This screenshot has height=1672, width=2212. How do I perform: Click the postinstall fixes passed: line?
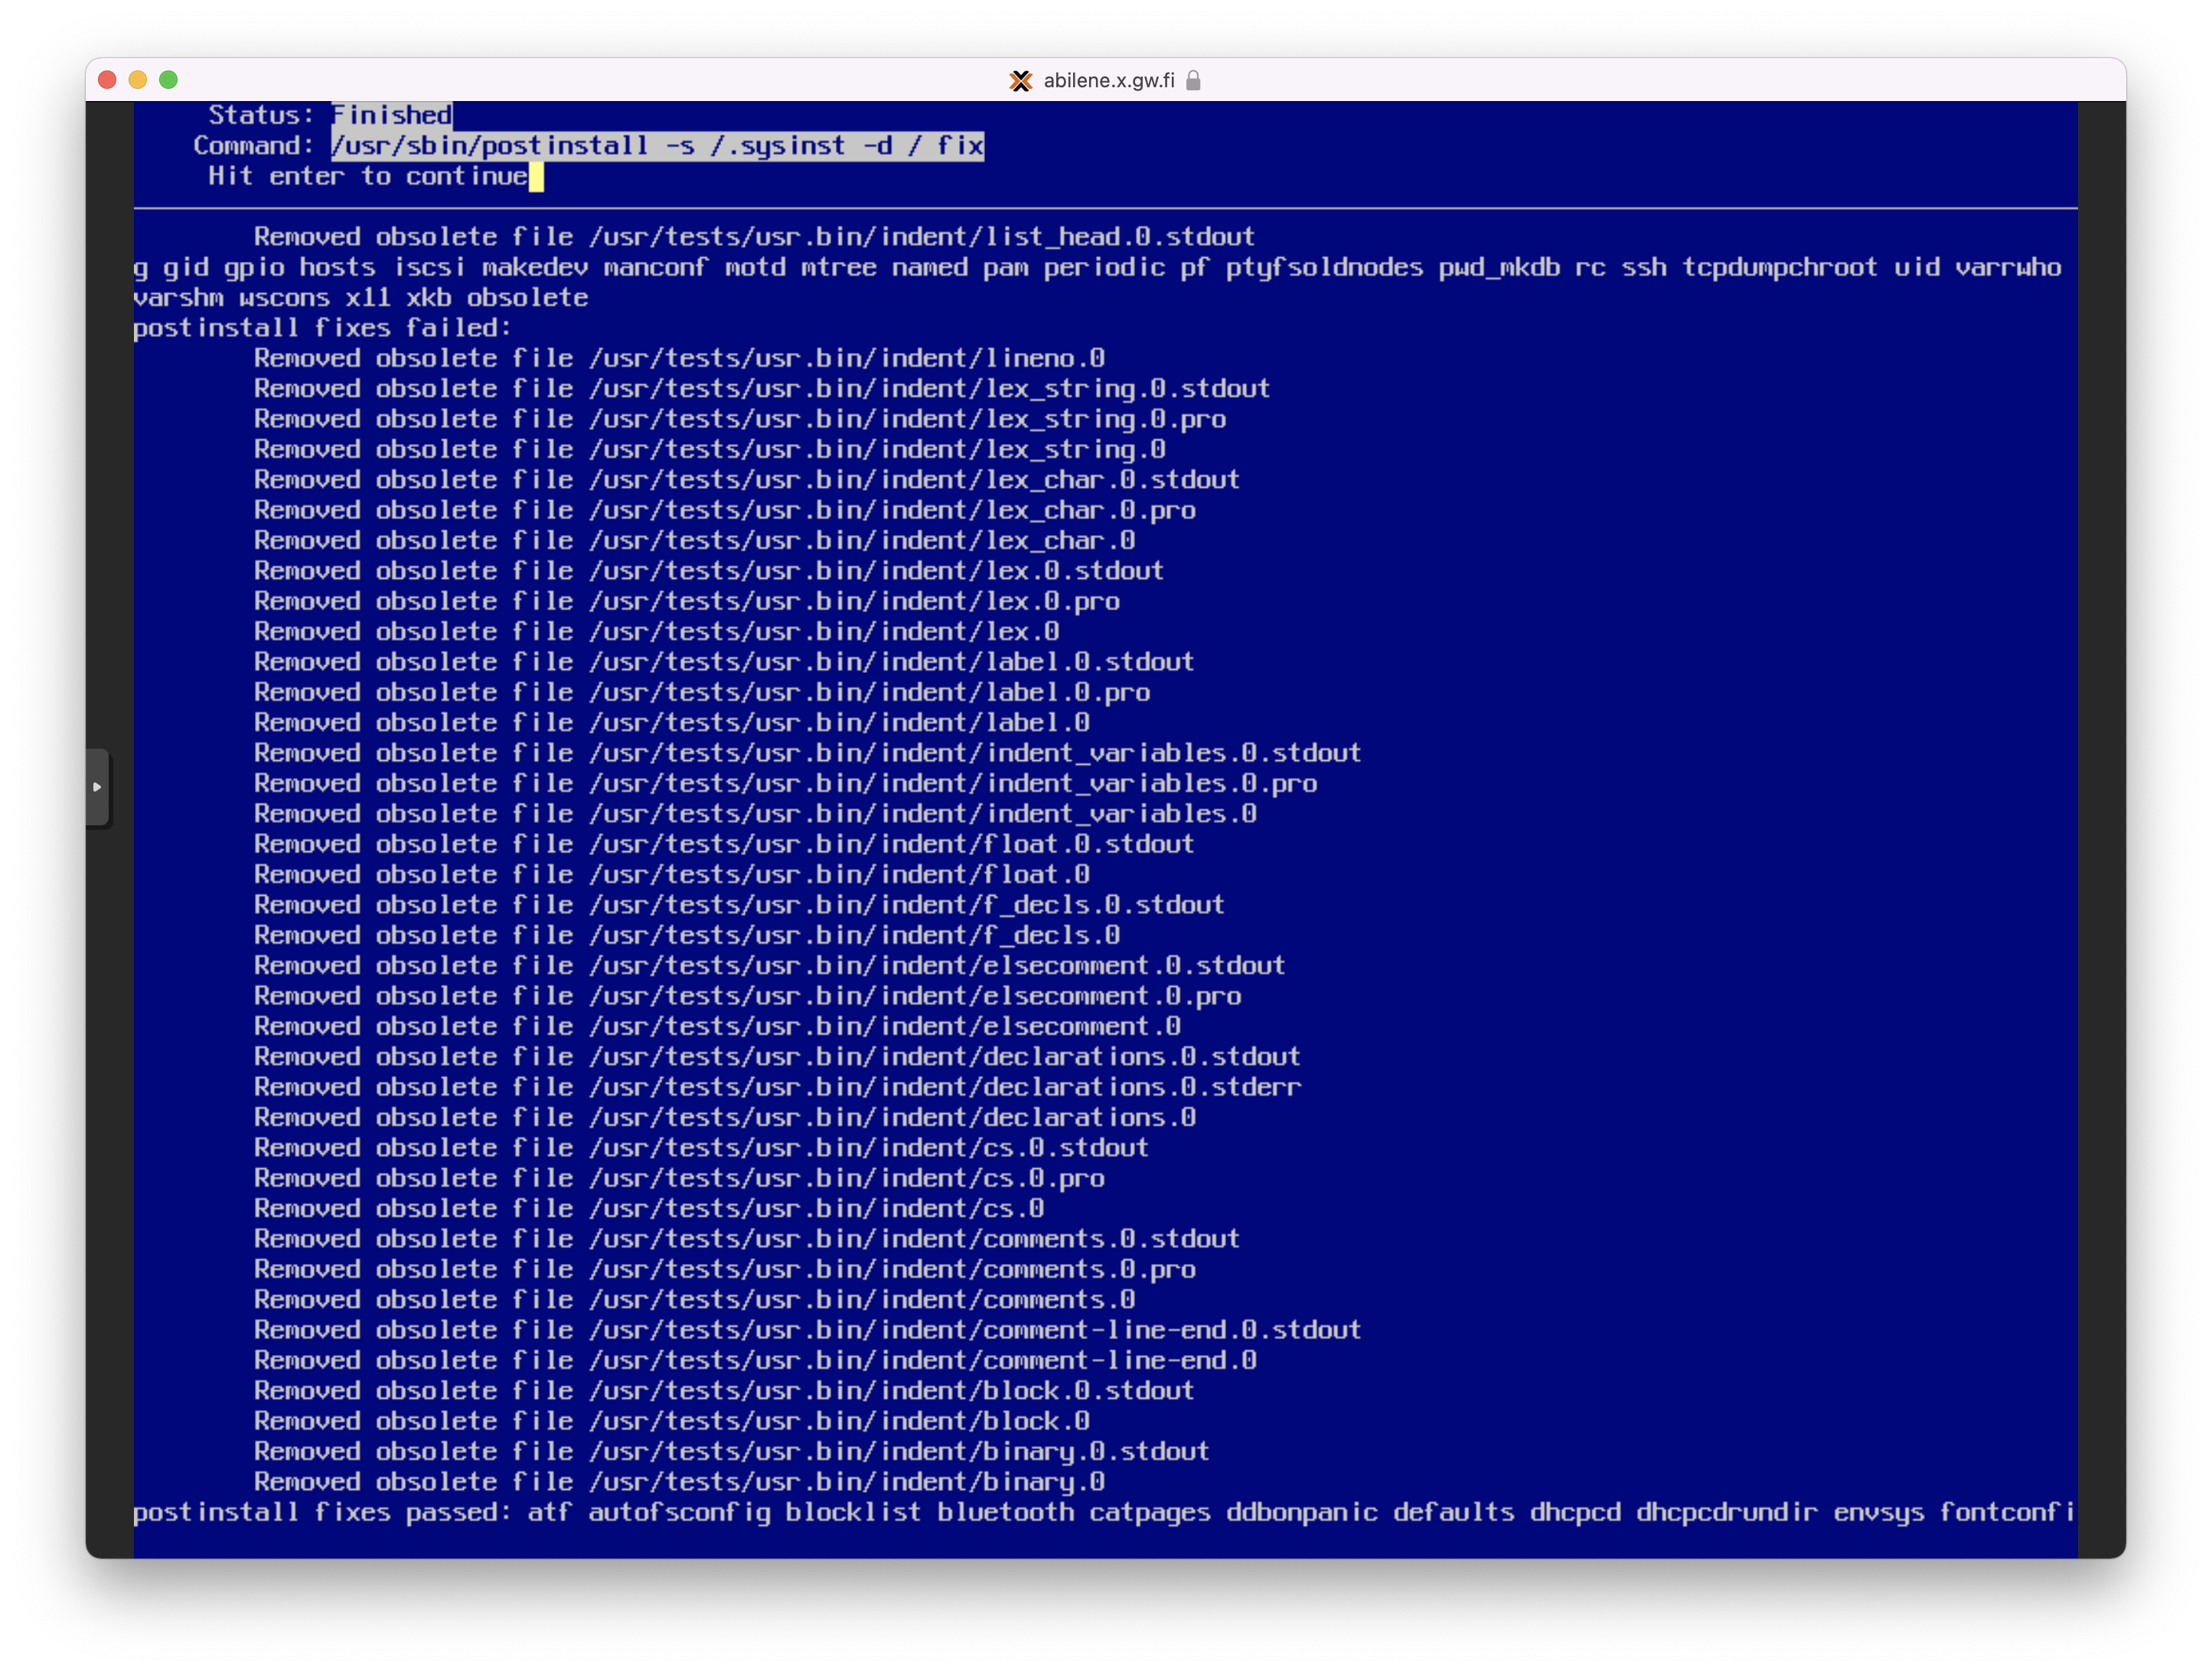tap(1104, 1513)
